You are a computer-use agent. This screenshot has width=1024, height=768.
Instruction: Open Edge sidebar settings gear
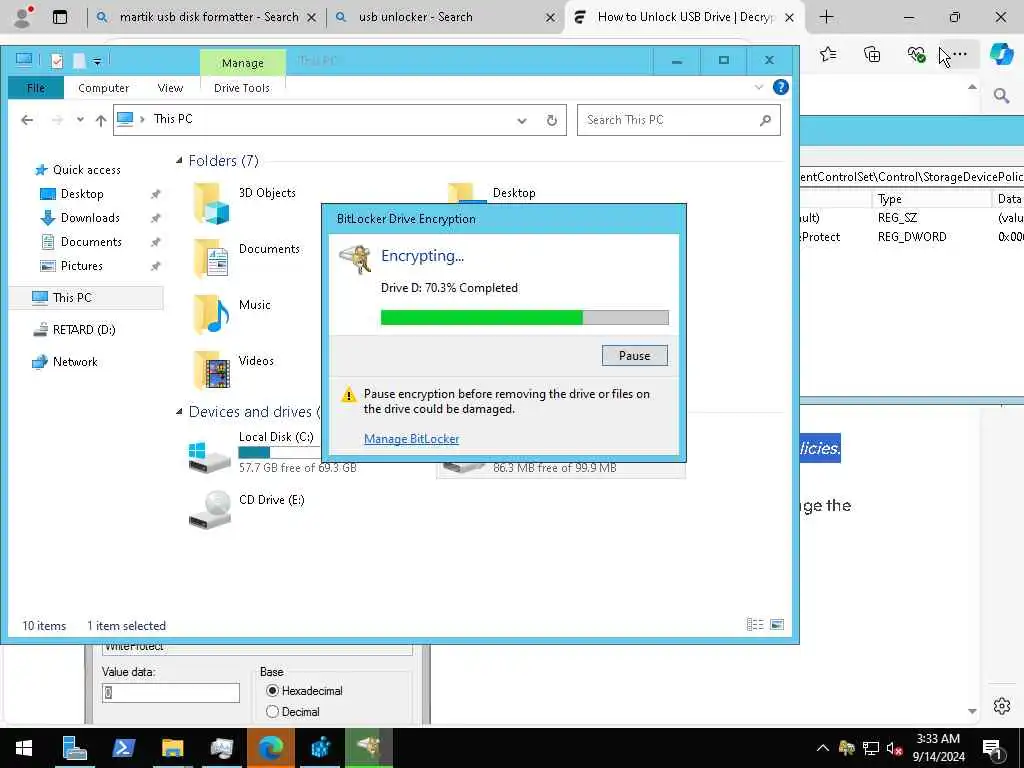click(x=1002, y=706)
